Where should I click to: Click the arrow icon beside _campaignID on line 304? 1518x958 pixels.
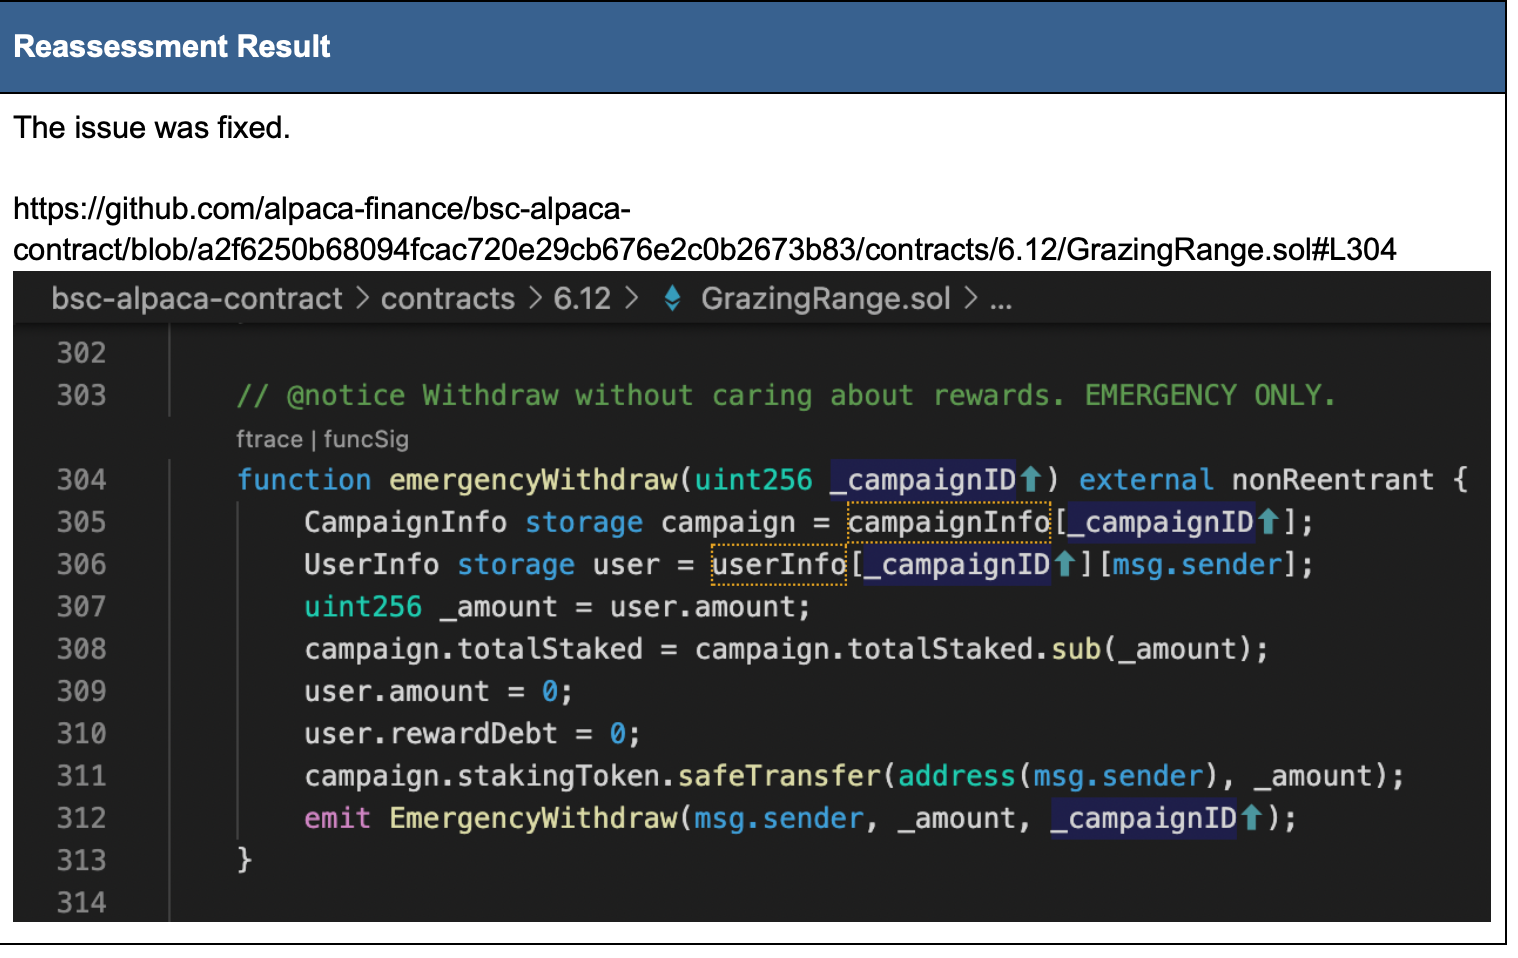(1031, 480)
